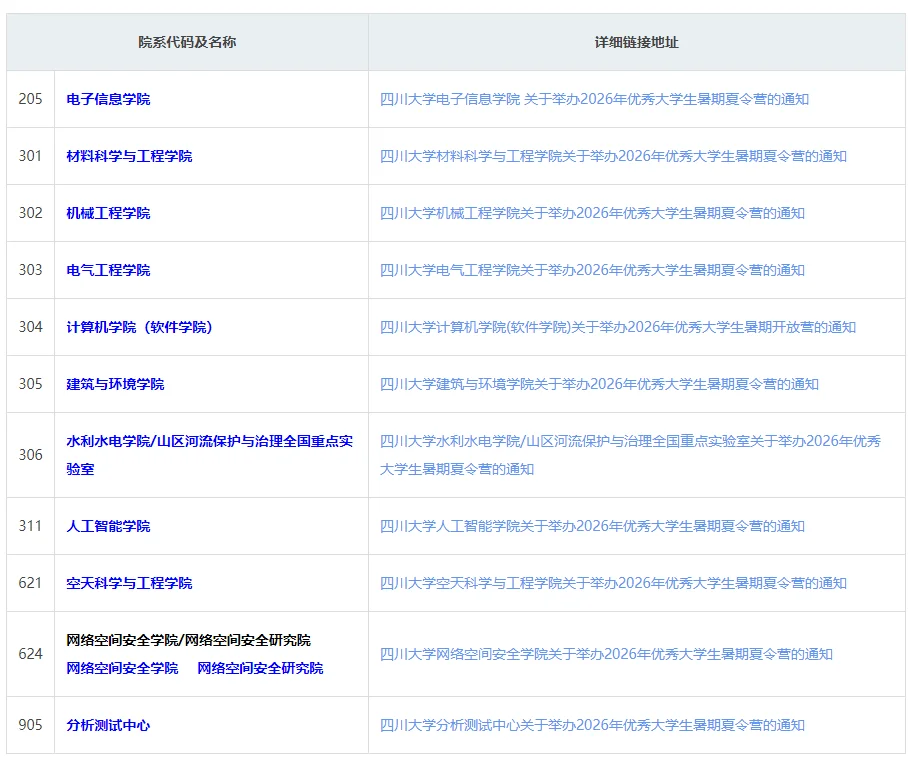Select department code 305 cell
Image resolution: width=911 pixels, height=759 pixels.
tap(30, 384)
